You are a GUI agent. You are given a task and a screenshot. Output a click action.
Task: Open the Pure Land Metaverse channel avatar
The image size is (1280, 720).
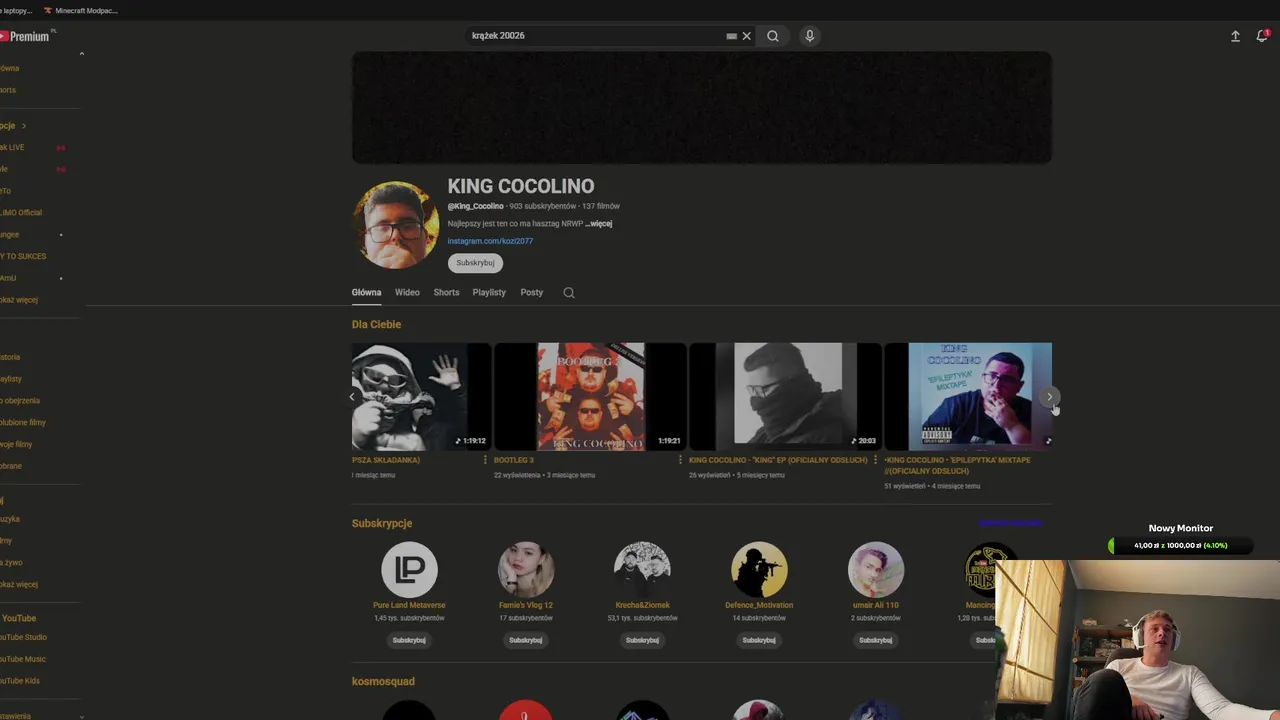(x=409, y=570)
